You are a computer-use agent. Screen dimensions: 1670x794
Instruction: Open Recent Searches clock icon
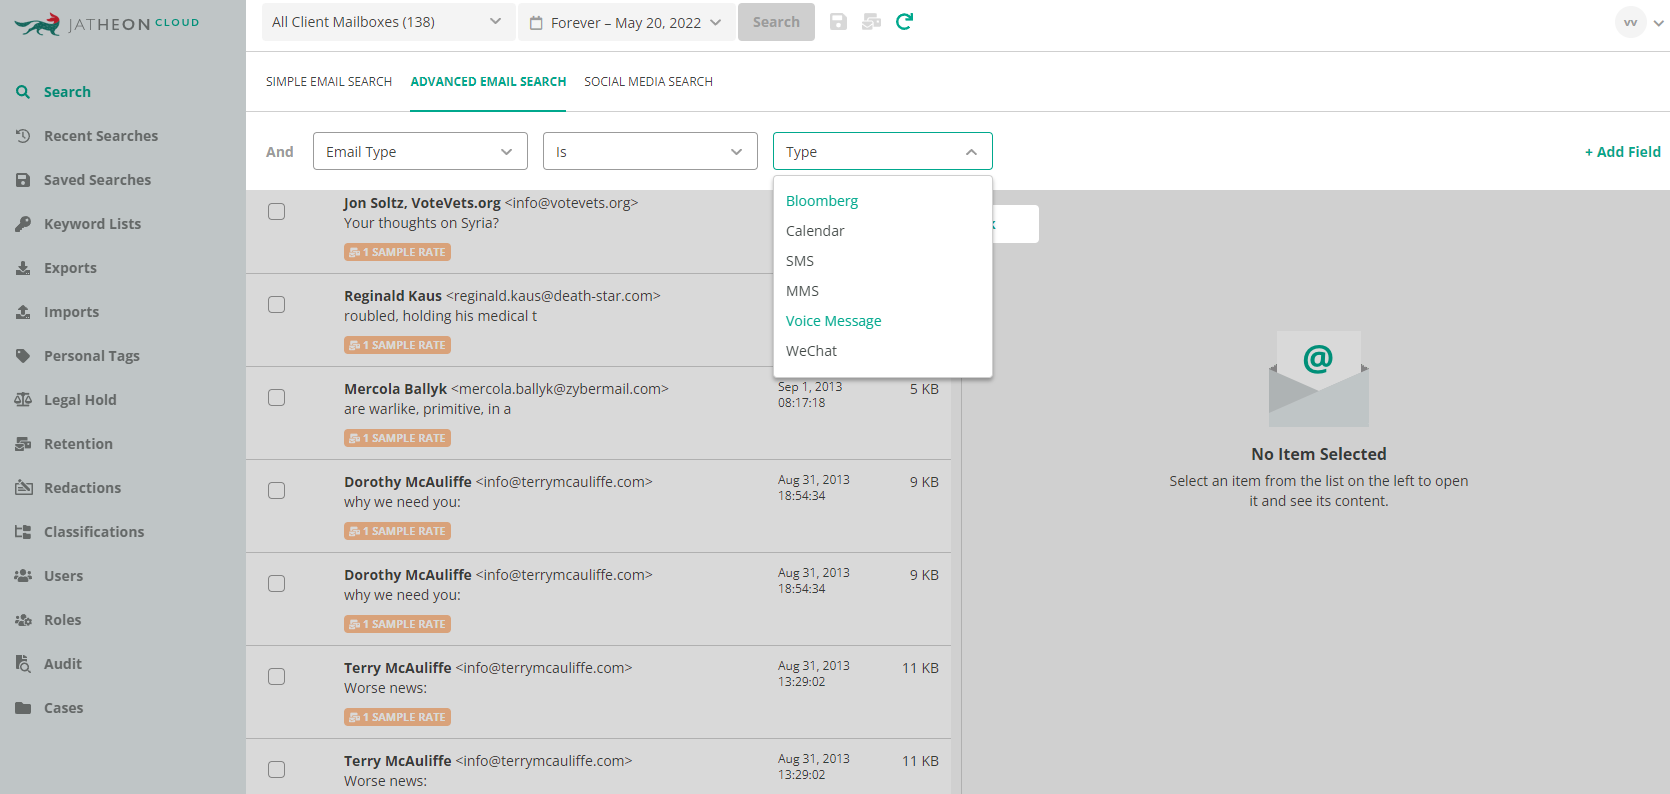pos(23,136)
